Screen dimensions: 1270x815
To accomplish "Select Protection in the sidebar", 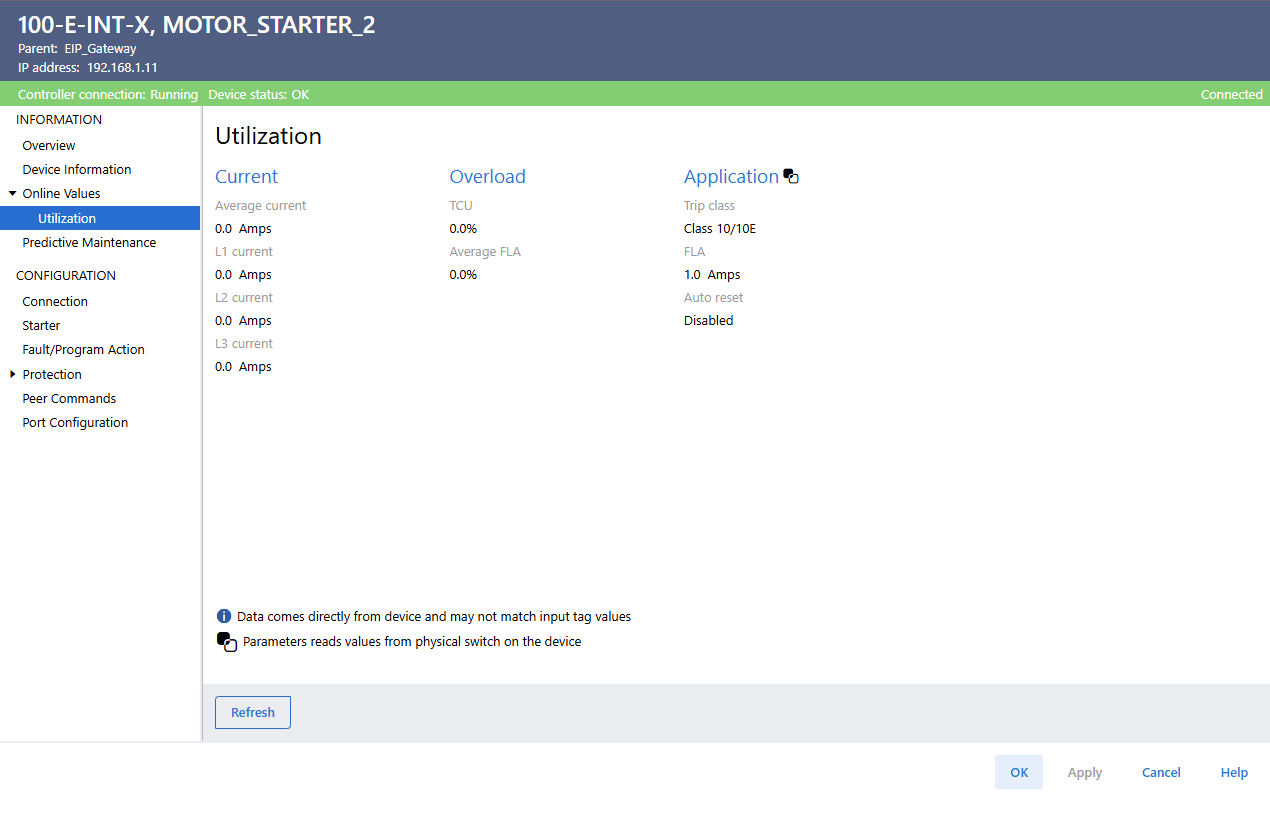I will (52, 374).
